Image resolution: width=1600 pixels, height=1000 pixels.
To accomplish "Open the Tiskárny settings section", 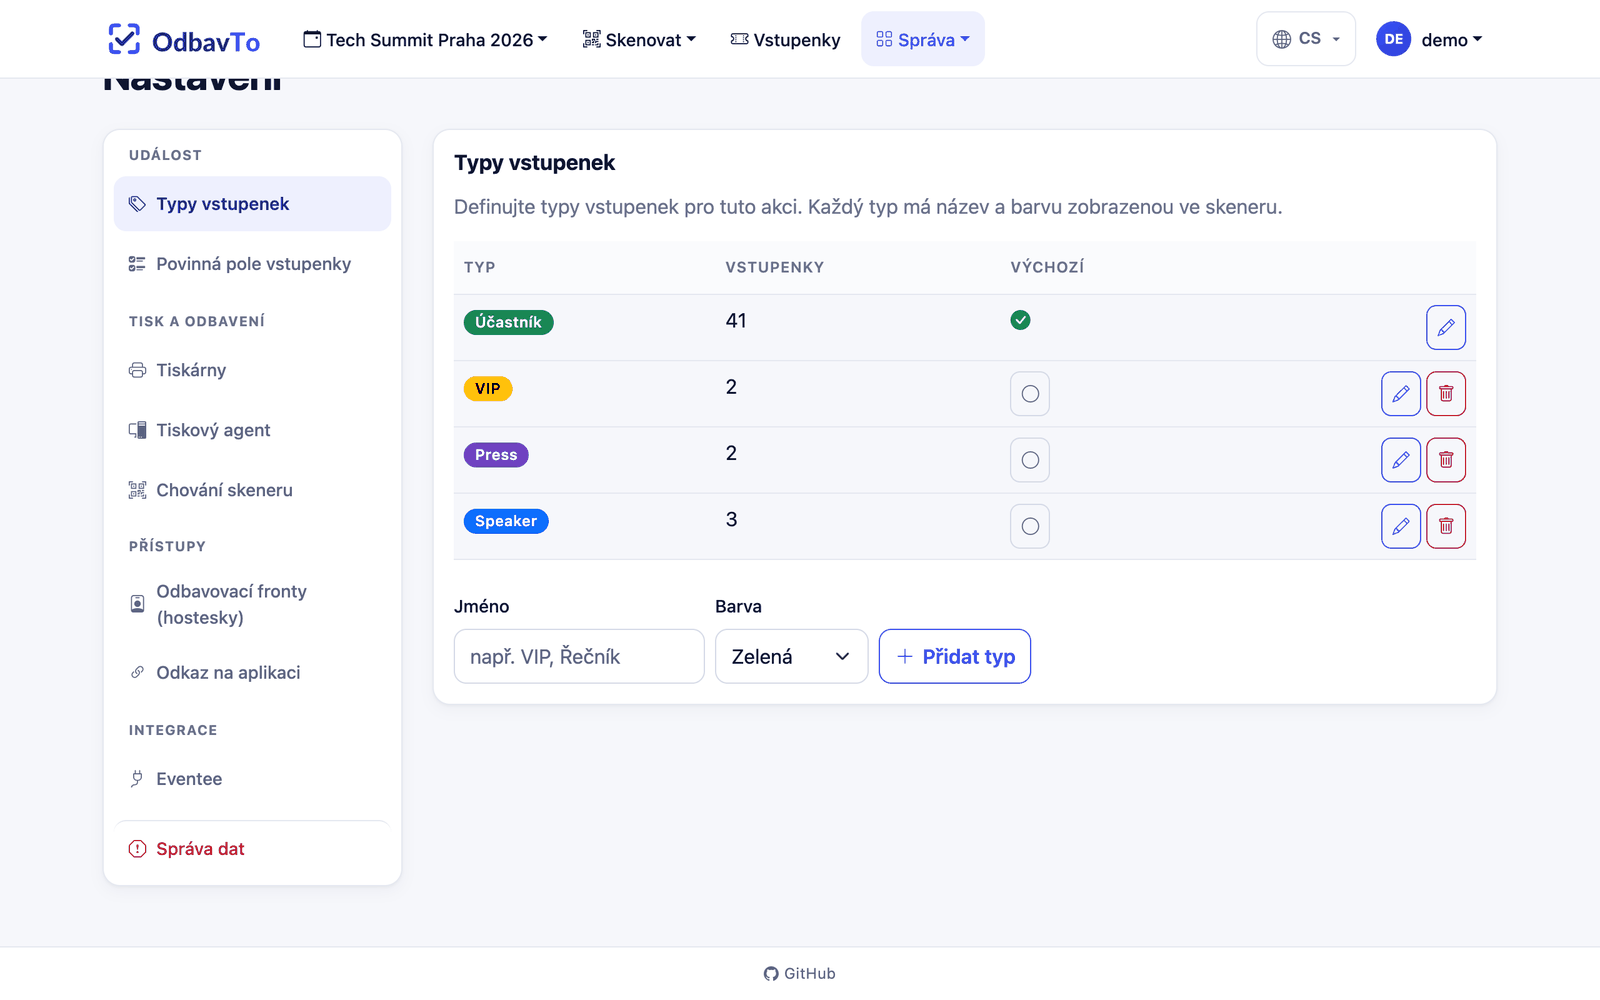I will [x=252, y=370].
